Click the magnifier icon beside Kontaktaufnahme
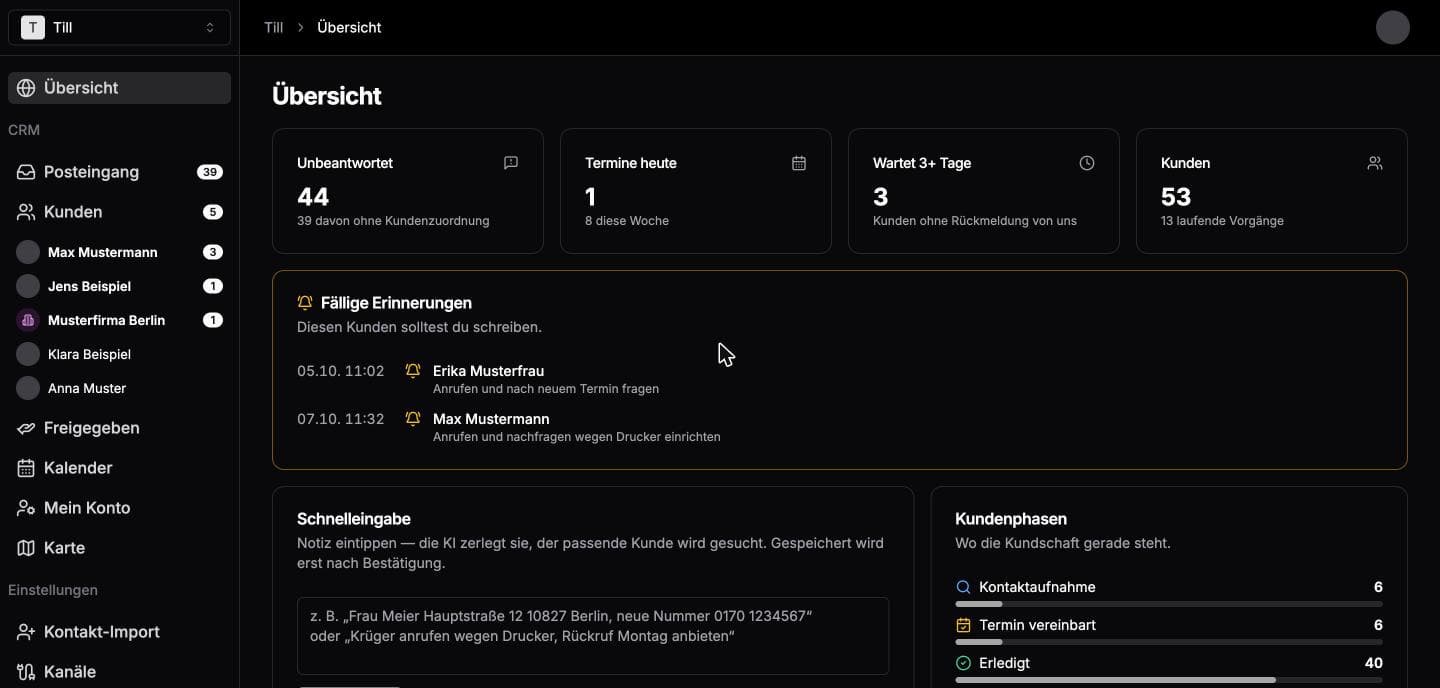Screen dimensions: 1440x688 click(x=964, y=587)
